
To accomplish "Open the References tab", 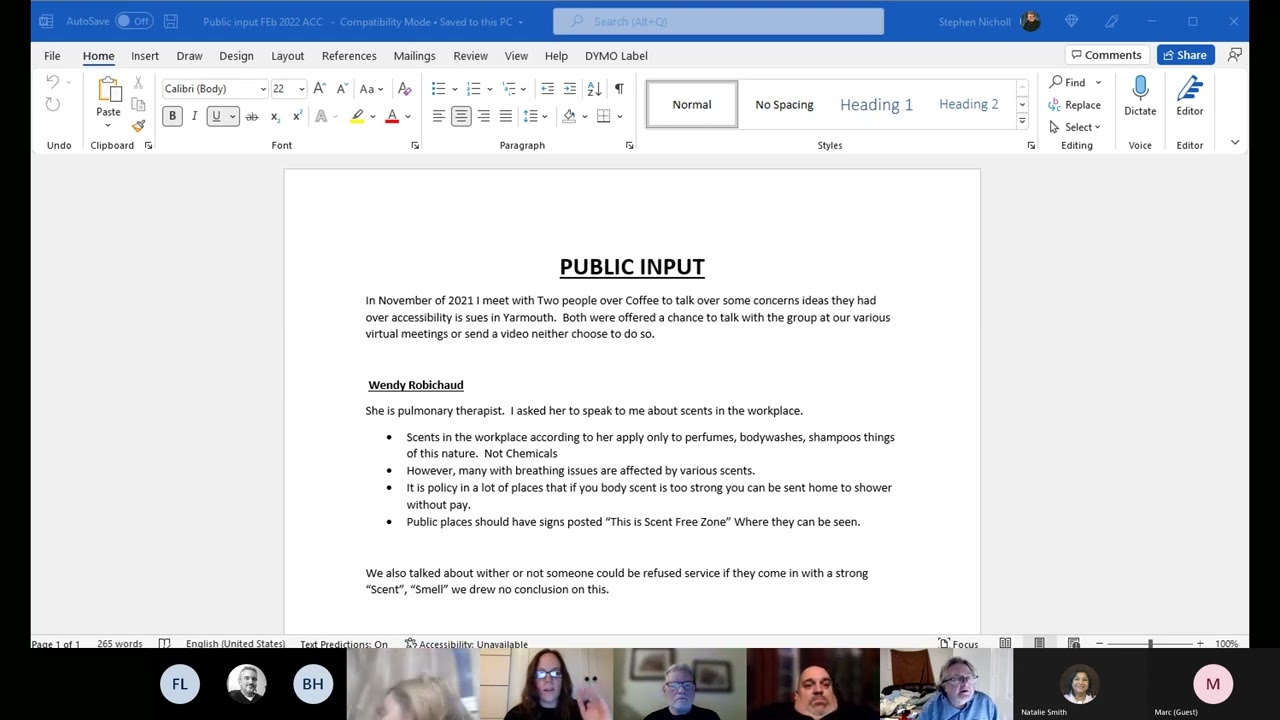I will [x=349, y=56].
